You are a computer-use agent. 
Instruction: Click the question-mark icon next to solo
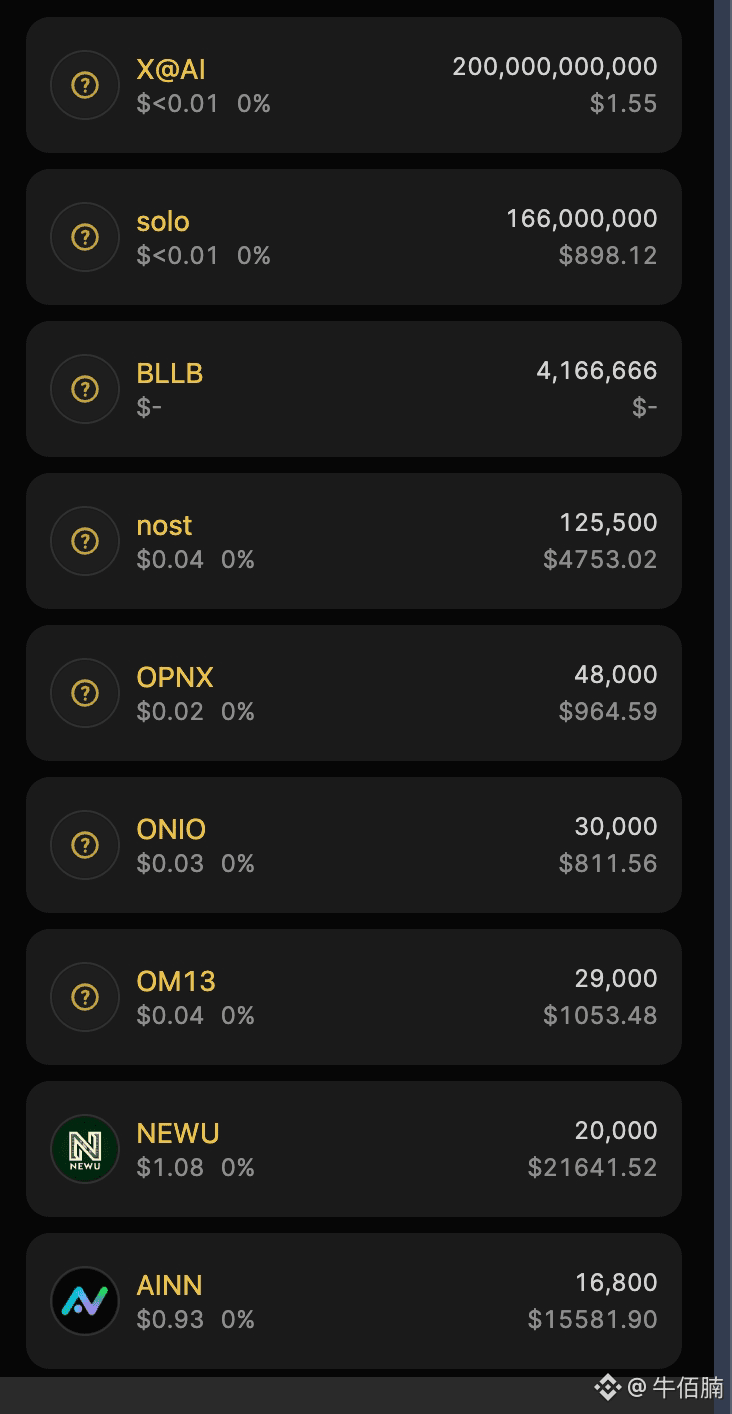pyautogui.click(x=85, y=237)
